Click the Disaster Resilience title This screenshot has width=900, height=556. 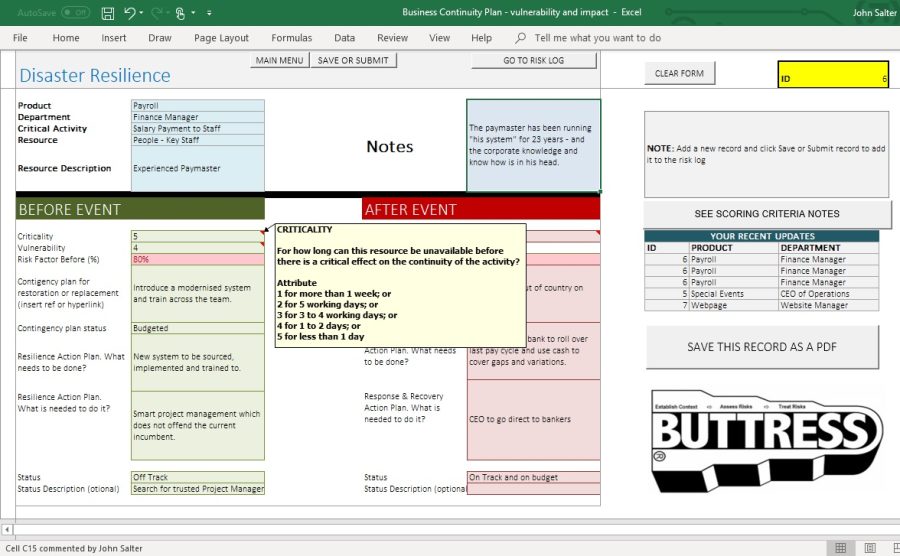point(95,75)
